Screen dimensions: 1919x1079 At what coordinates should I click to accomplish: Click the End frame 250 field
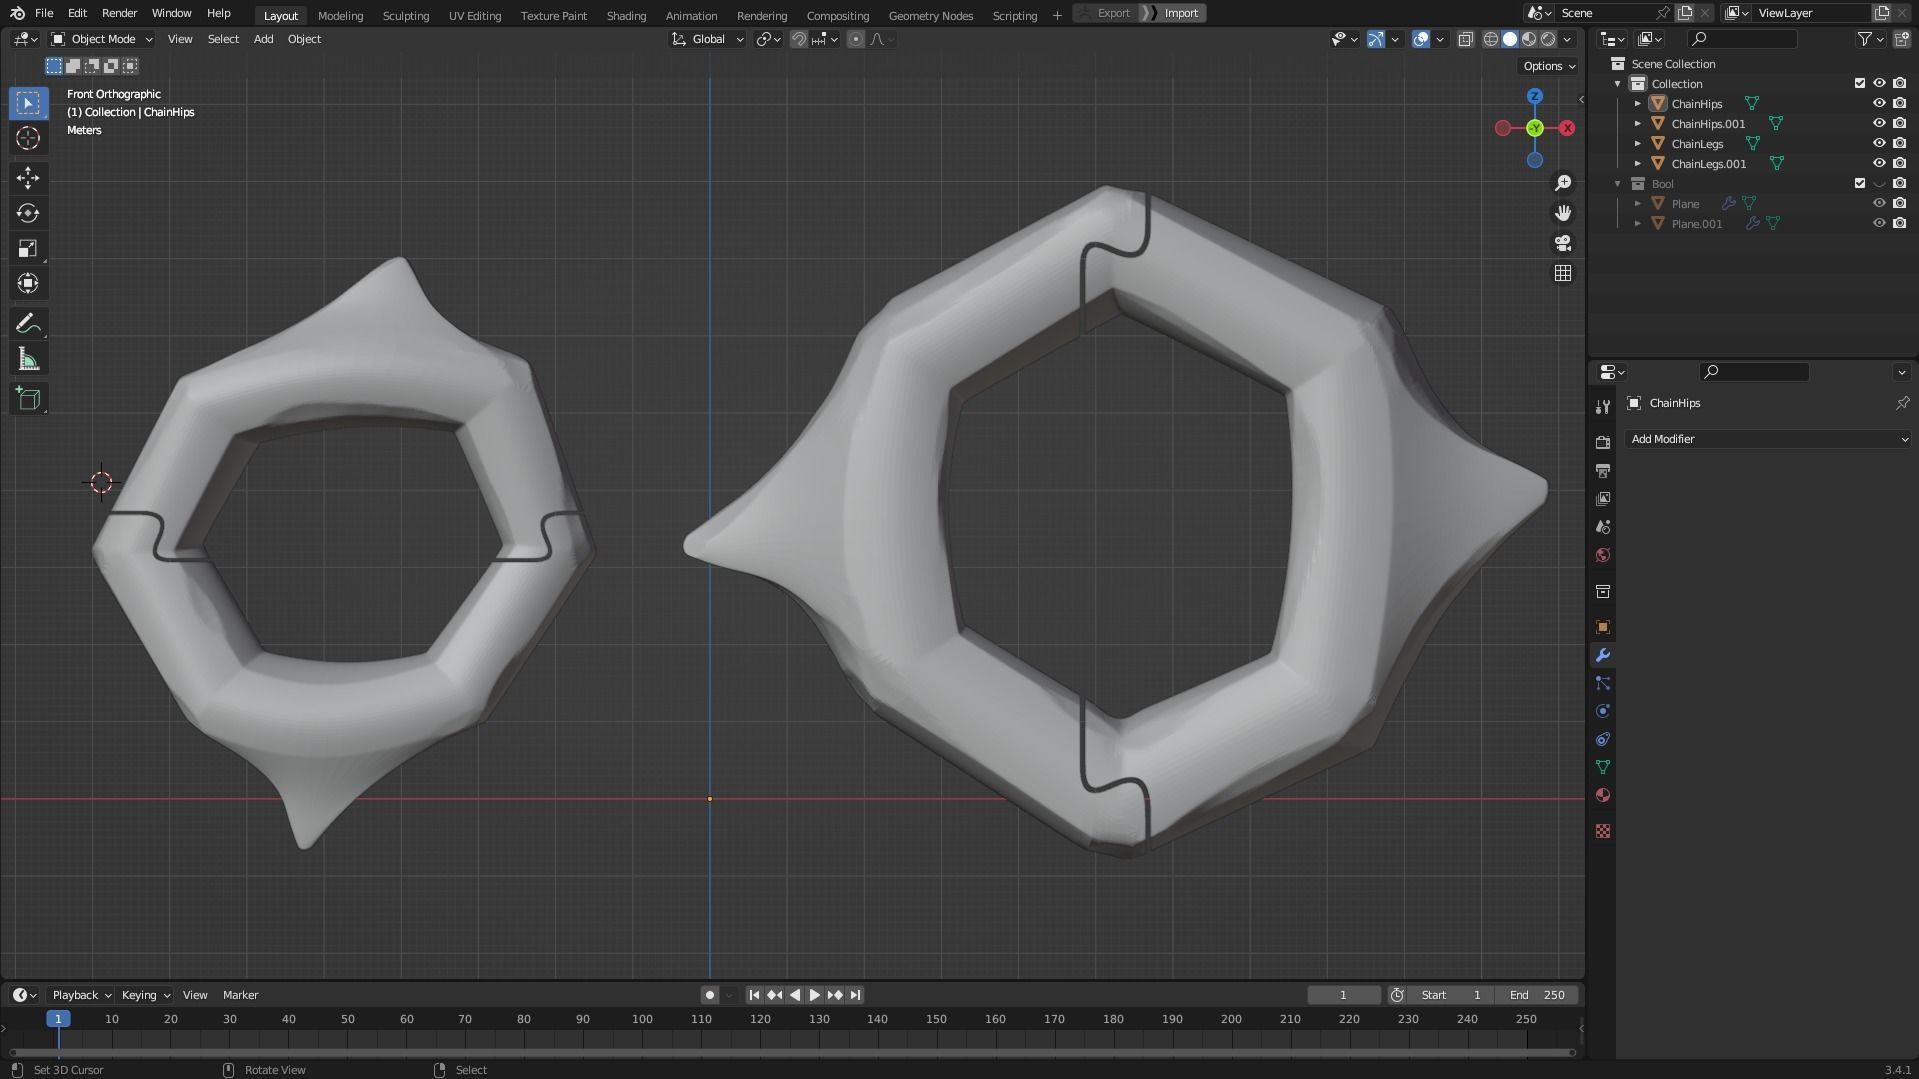coord(1538,995)
